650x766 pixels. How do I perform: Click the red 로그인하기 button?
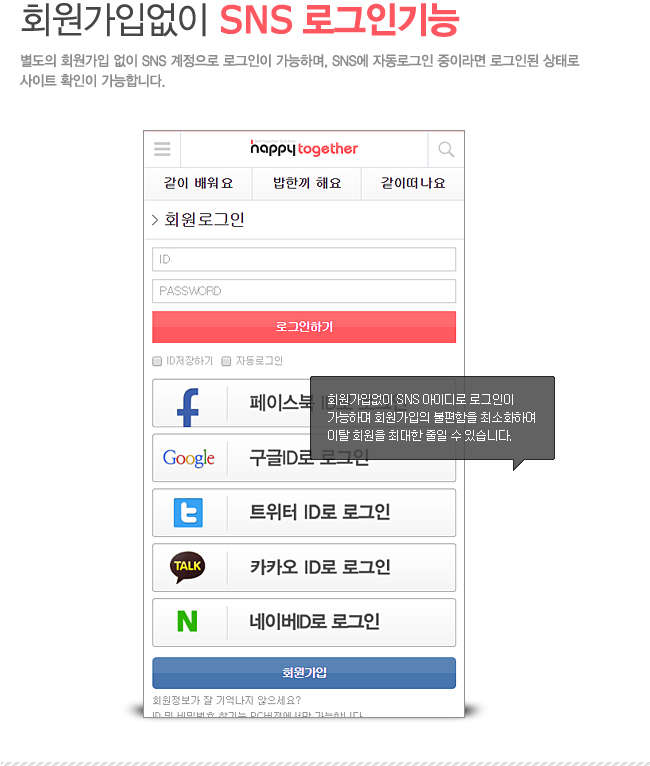[x=304, y=327]
